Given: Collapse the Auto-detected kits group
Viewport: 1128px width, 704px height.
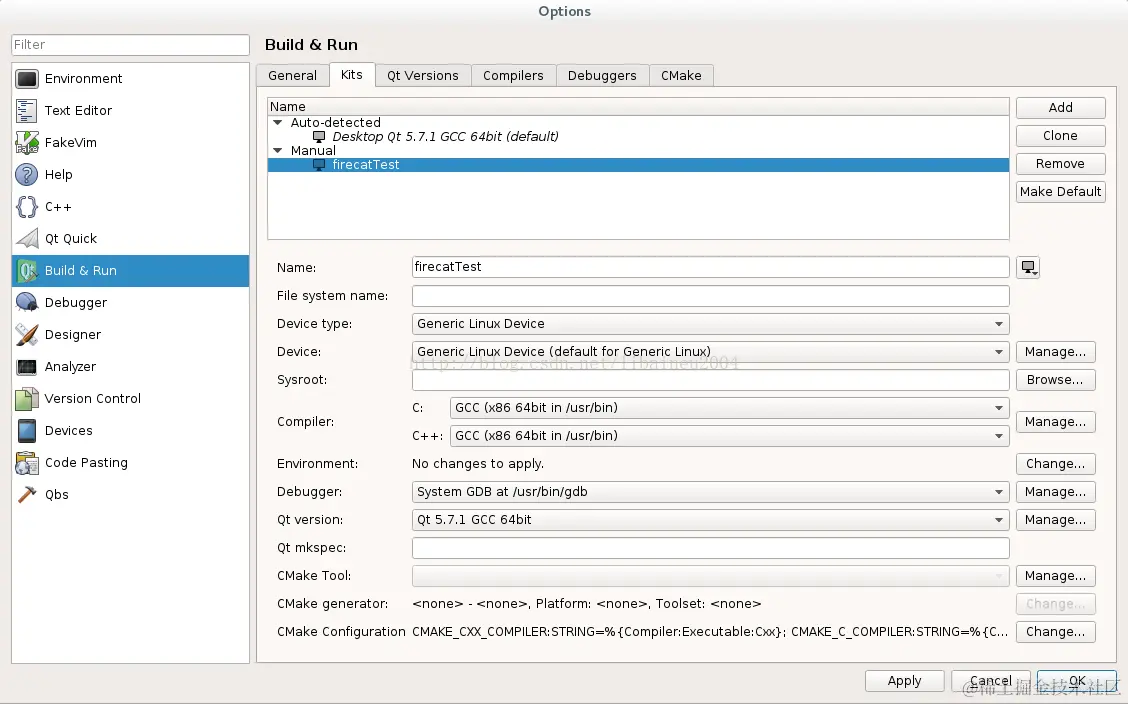Looking at the screenshot, I should tap(278, 123).
